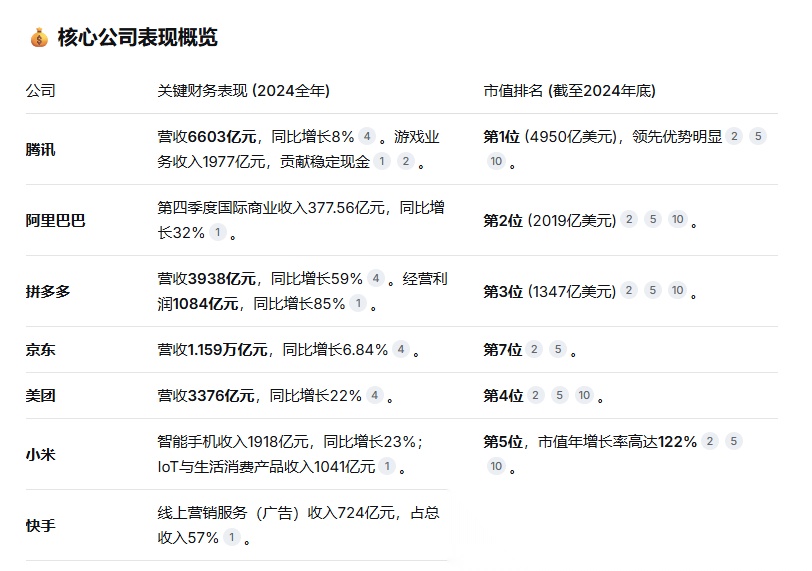Click citation 10 beside 1347亿美元

coord(678,290)
